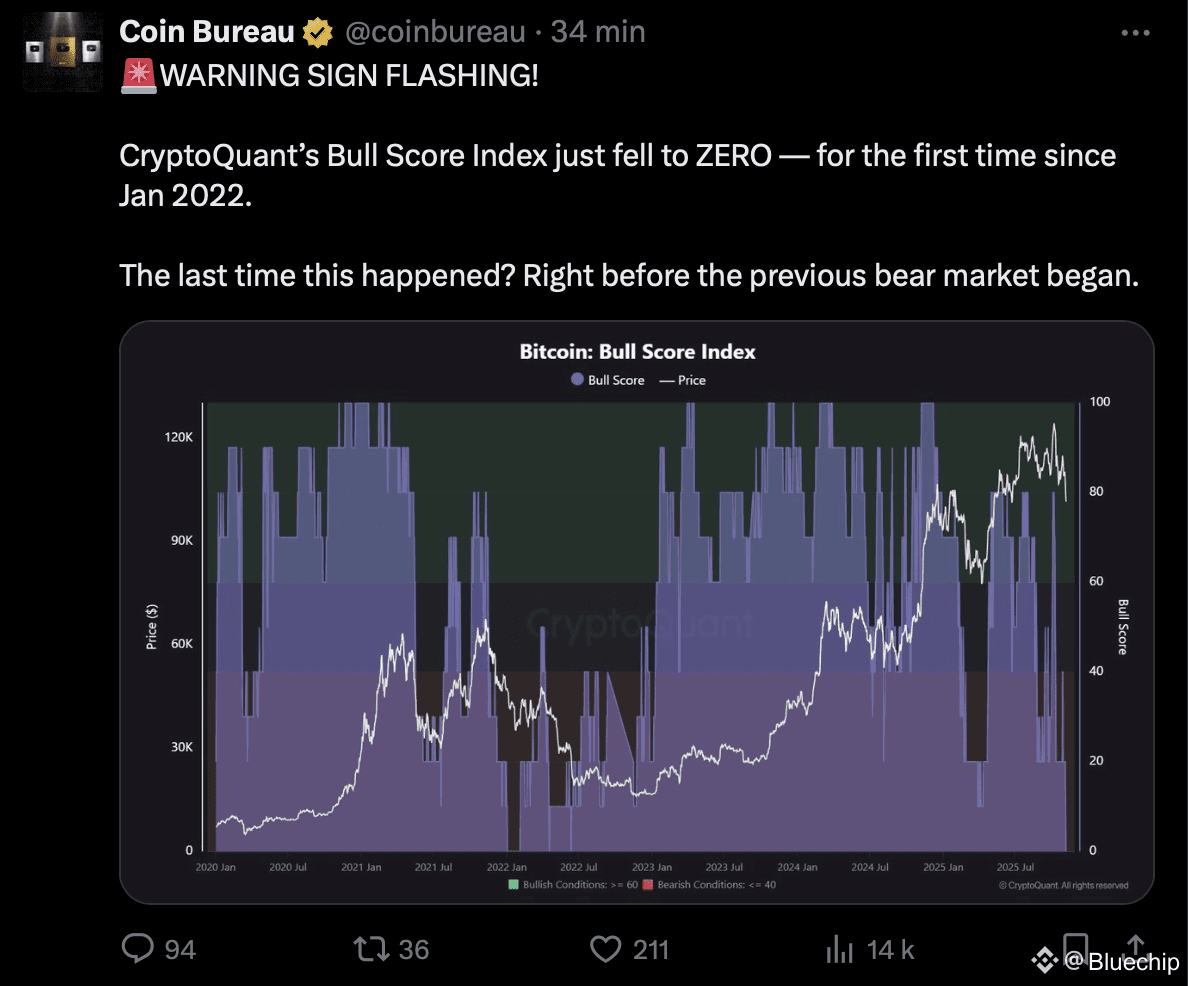Click the gold verified badge

click(319, 33)
